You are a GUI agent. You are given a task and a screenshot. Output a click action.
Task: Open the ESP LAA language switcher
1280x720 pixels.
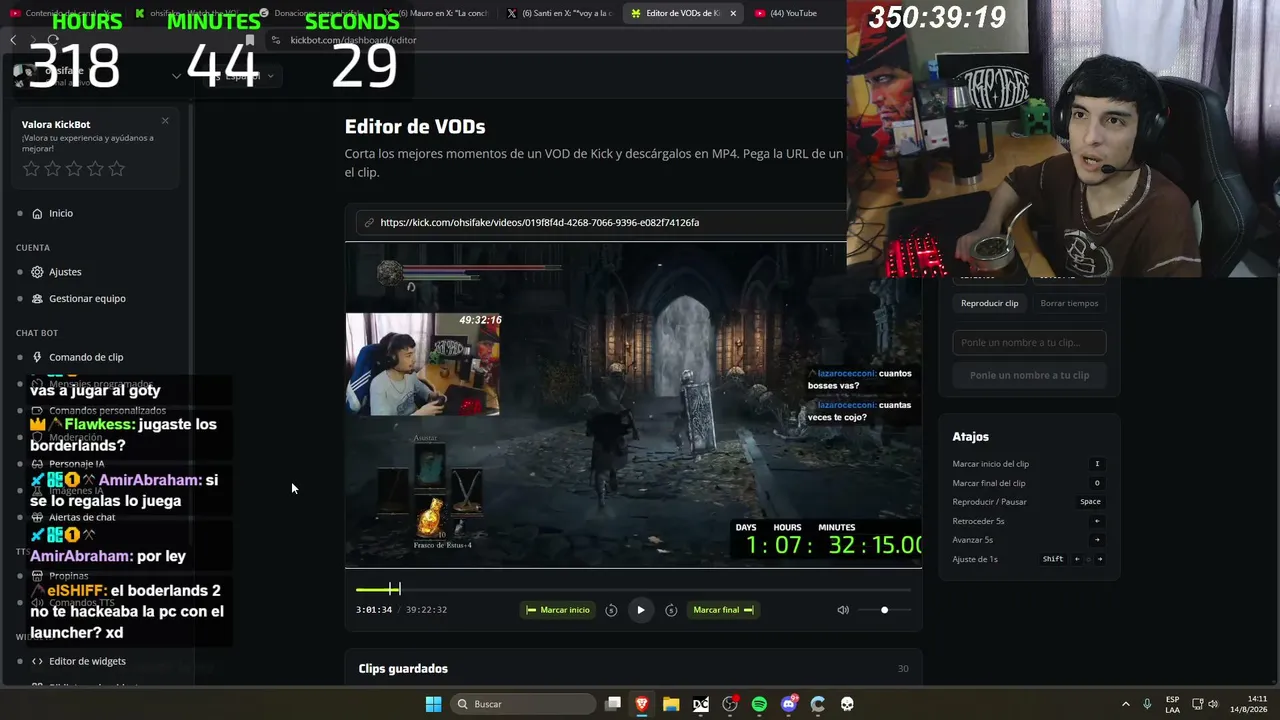[x=1172, y=704]
